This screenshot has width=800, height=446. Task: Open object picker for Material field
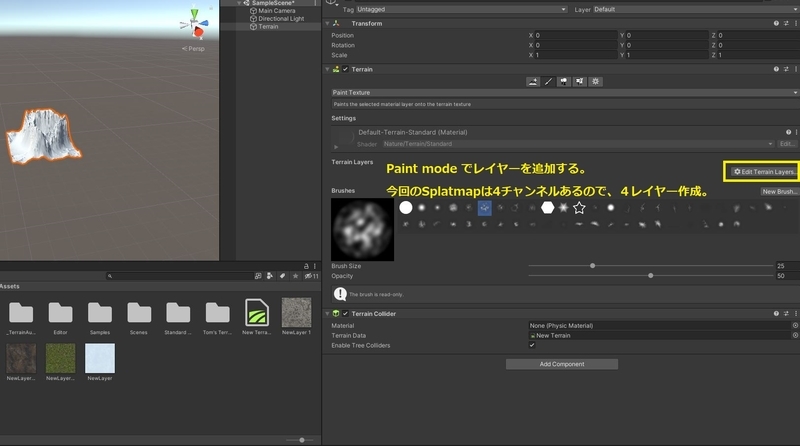tap(795, 326)
